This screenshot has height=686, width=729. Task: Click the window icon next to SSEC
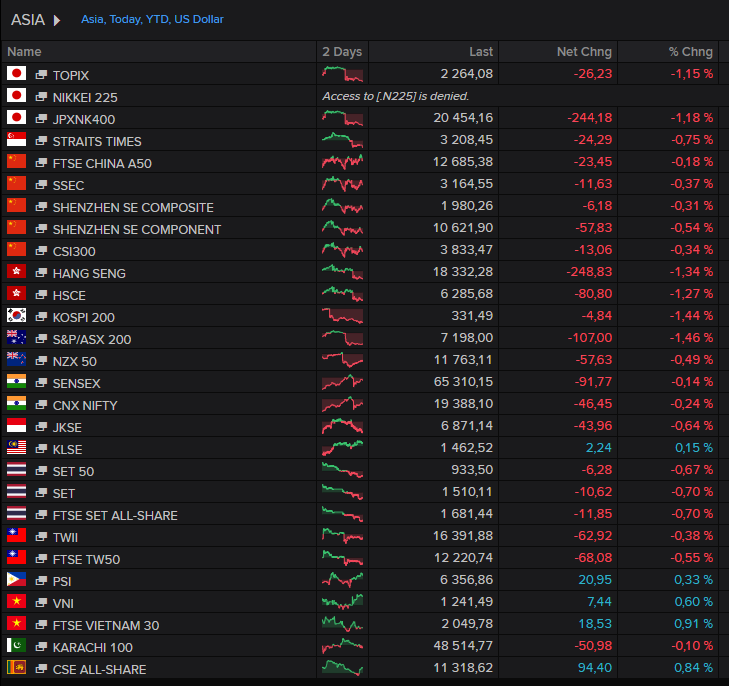tap(41, 185)
